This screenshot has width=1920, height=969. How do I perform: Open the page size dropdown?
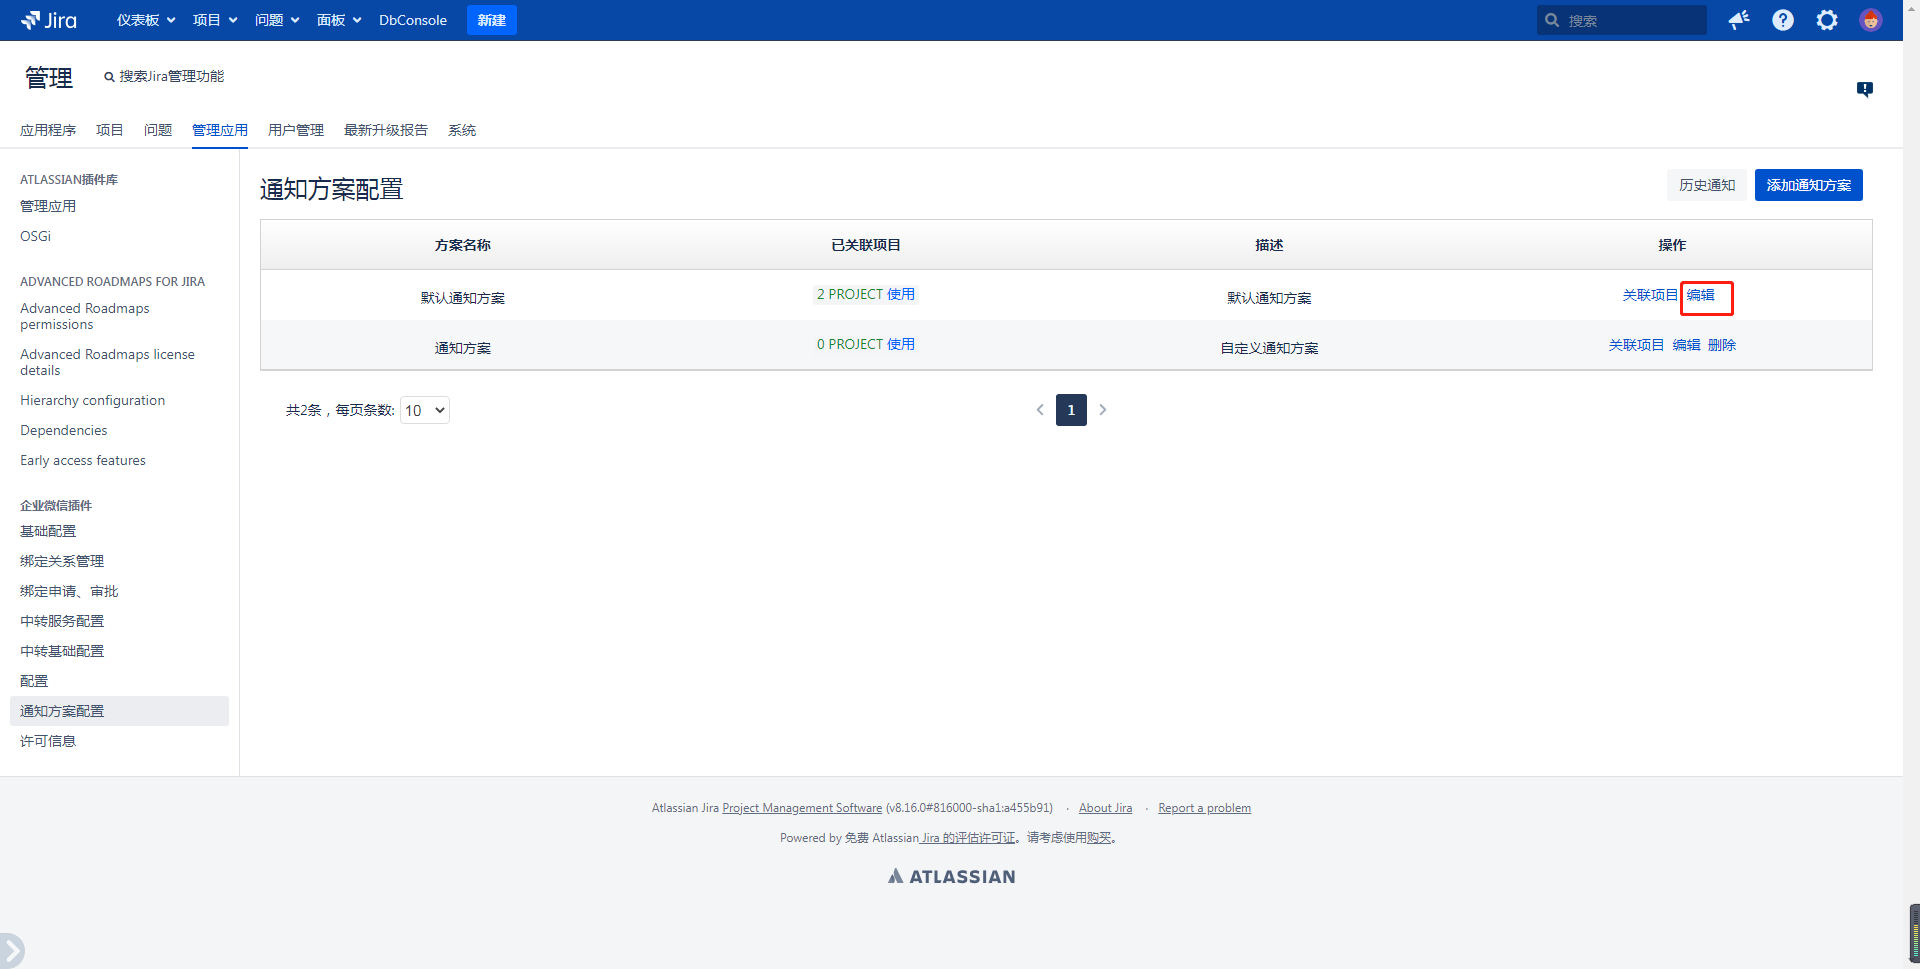pos(425,410)
